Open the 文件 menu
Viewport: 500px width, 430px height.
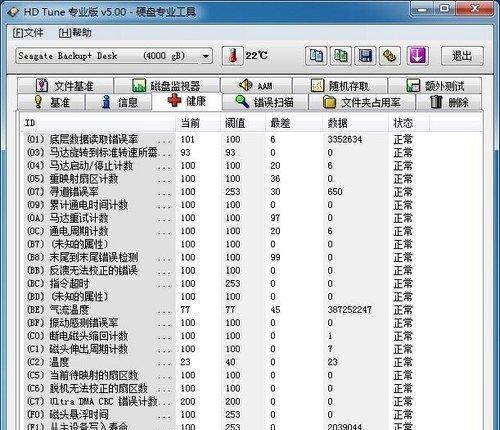point(28,33)
